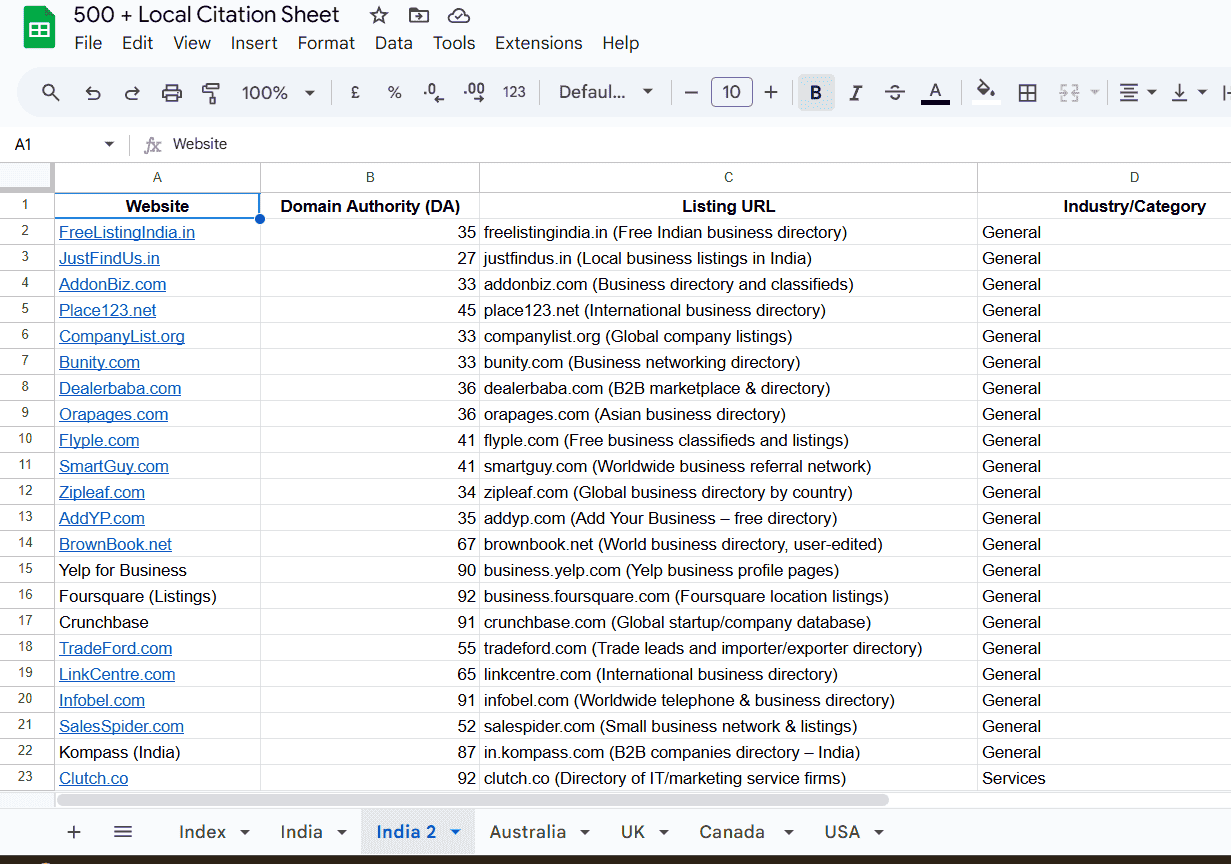Toggle strikethrough formatting
This screenshot has height=864, width=1231.
click(895, 93)
